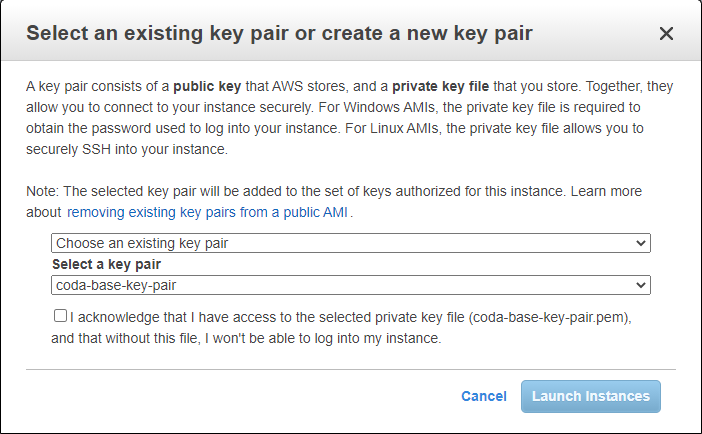
Task: Click the bold "public key" text
Action: point(207,86)
